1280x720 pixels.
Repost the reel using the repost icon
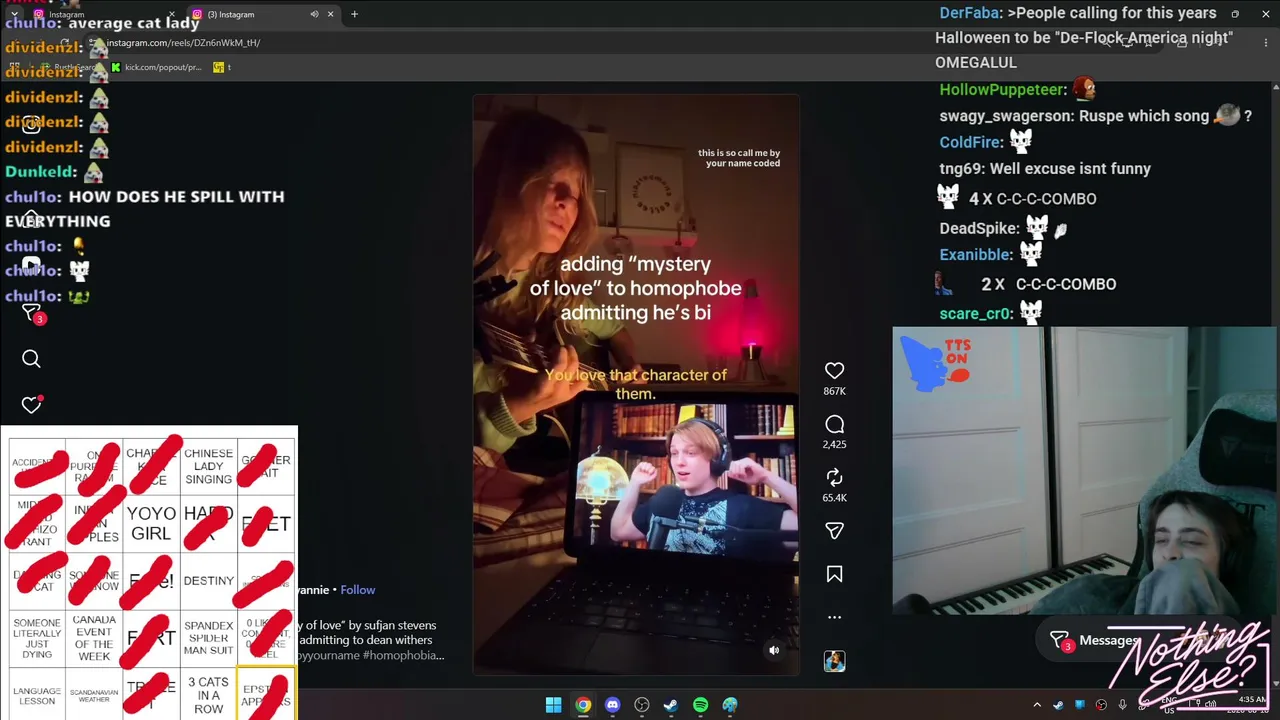coord(834,477)
